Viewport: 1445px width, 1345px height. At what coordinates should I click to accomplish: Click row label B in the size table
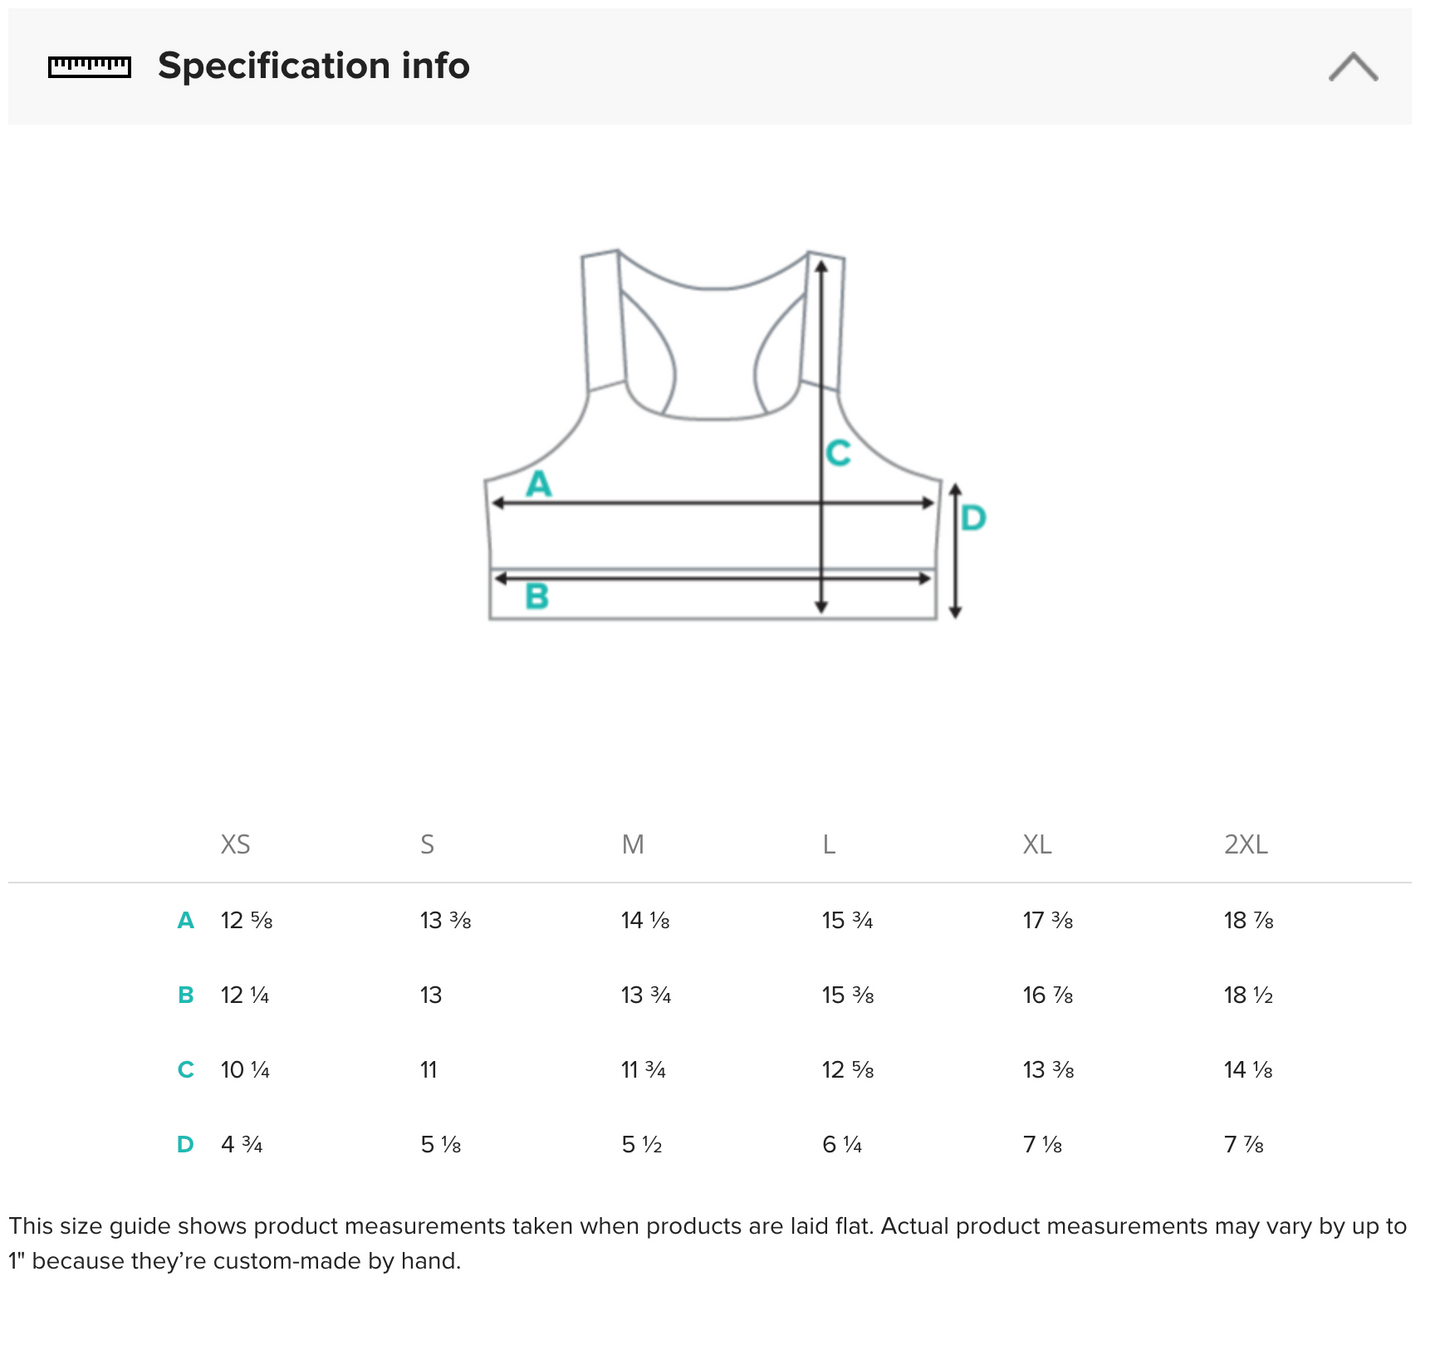[185, 995]
